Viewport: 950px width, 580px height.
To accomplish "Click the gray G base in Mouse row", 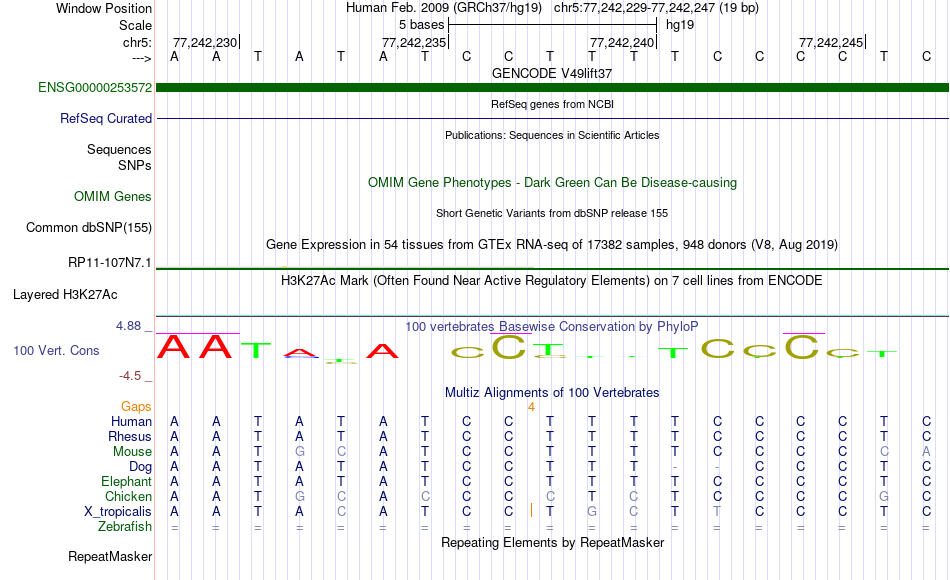I will (x=299, y=452).
